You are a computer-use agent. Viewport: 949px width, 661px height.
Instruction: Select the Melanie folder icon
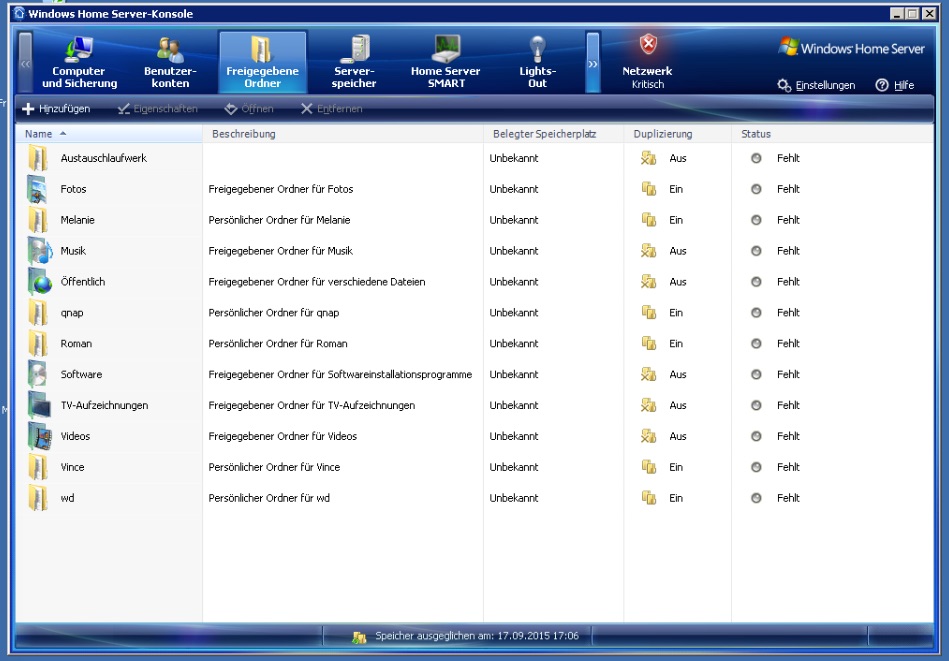[x=38, y=220]
